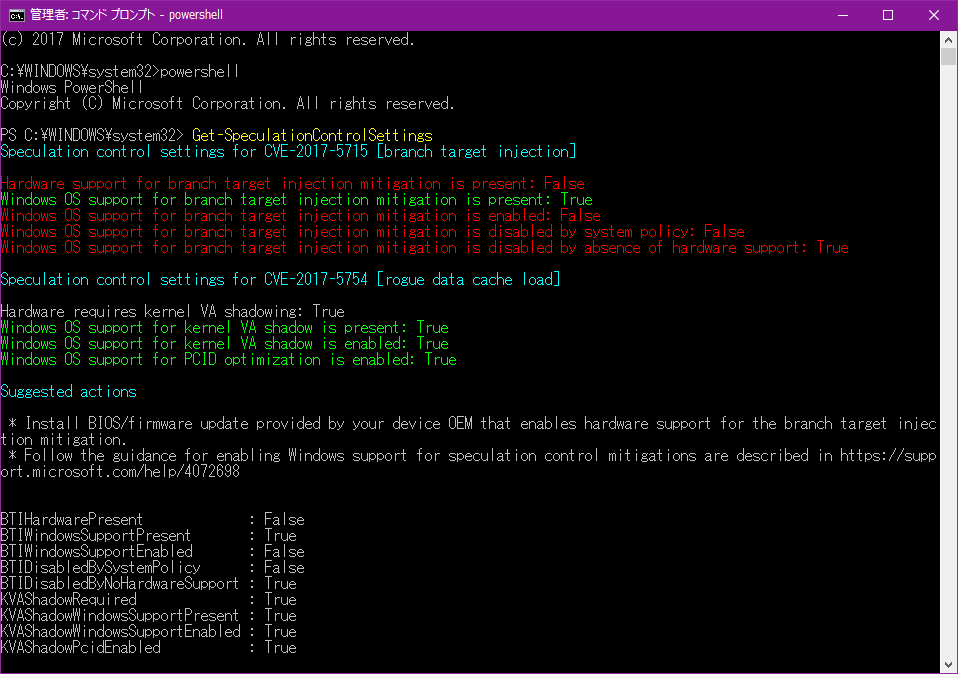Click the scrollbar up arrow

(948, 38)
